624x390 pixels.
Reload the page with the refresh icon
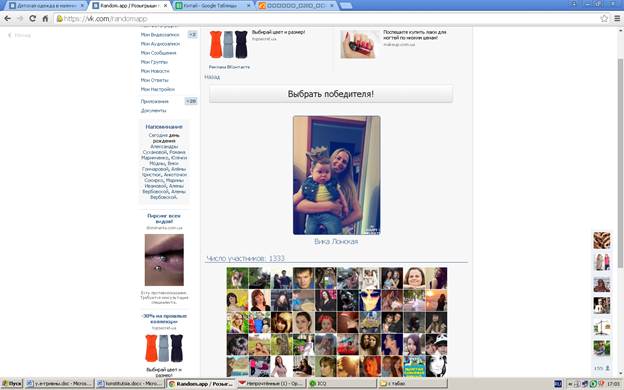coord(33,18)
